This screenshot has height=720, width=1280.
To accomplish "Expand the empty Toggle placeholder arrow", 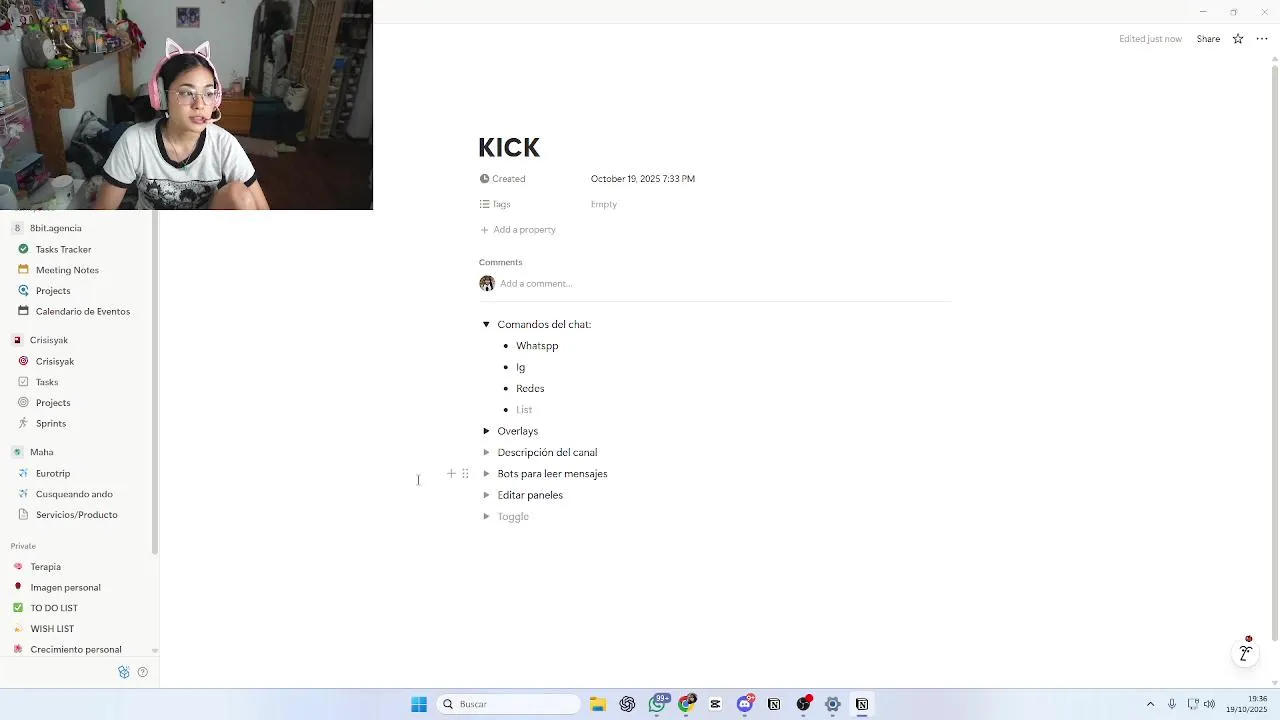I will coord(486,517).
